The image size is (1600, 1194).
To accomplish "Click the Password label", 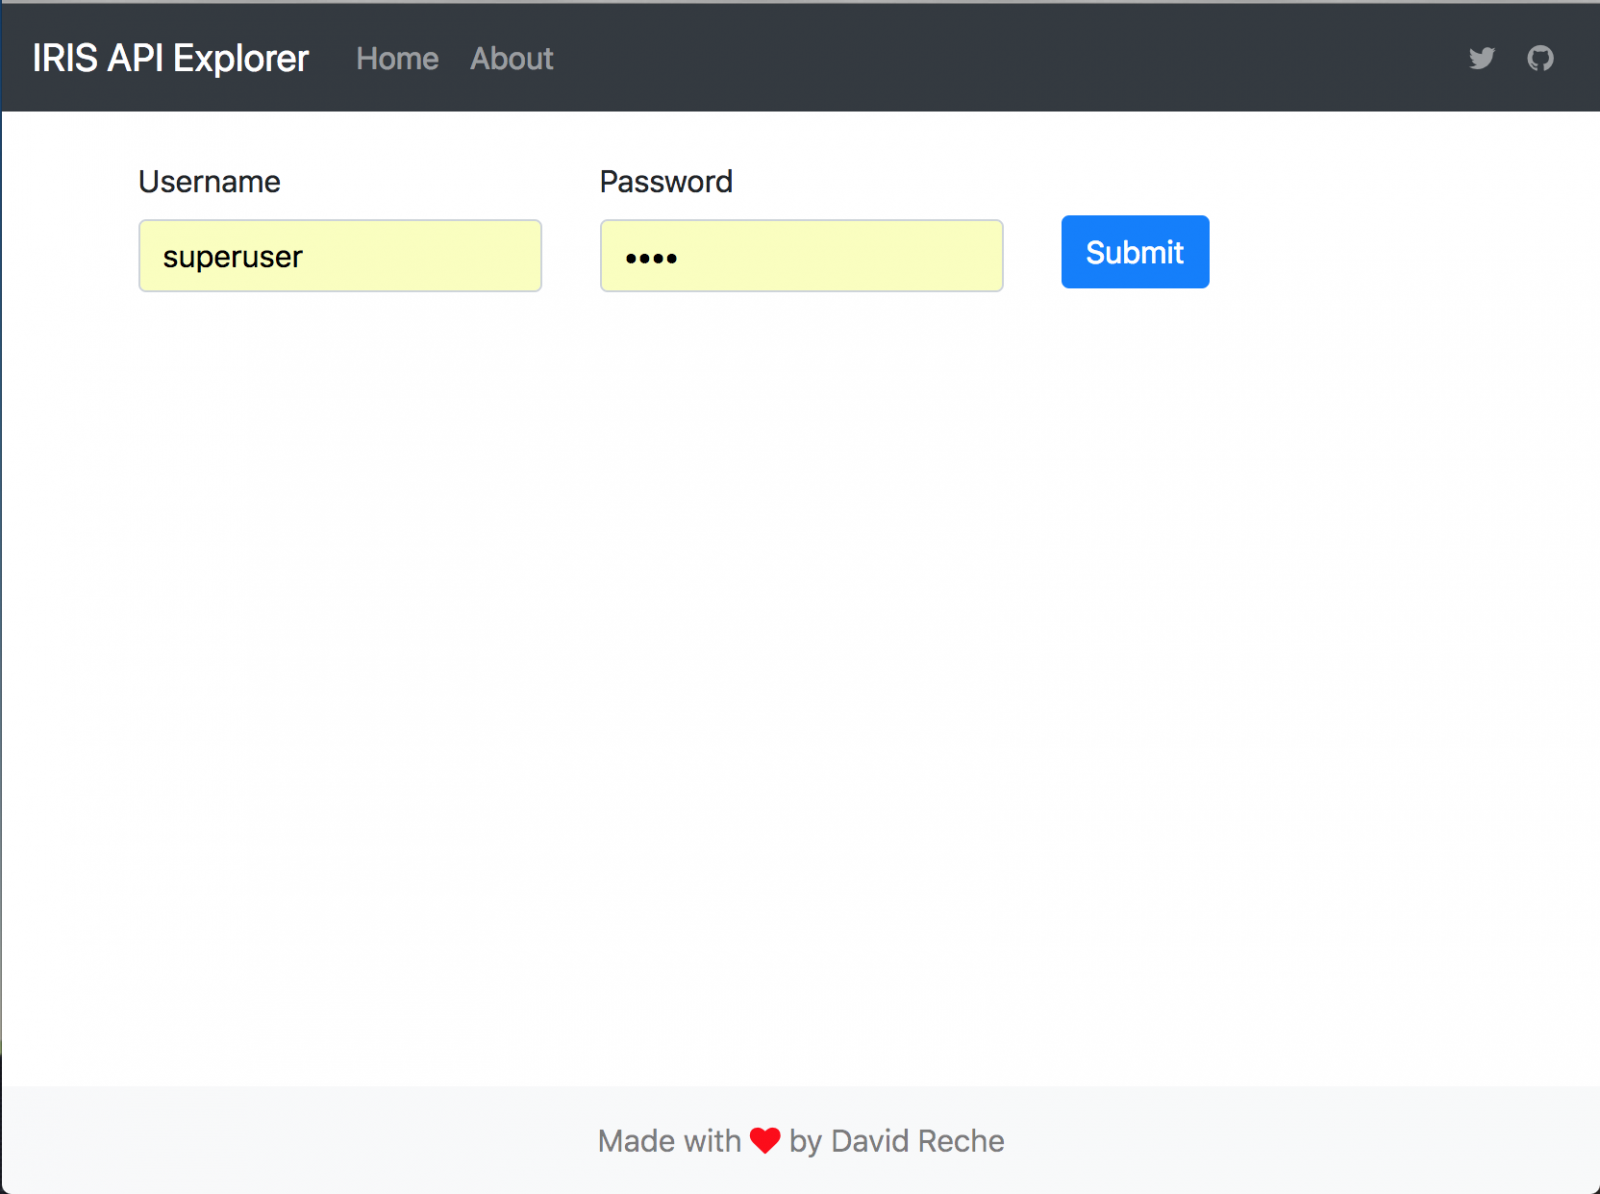I will click(666, 182).
